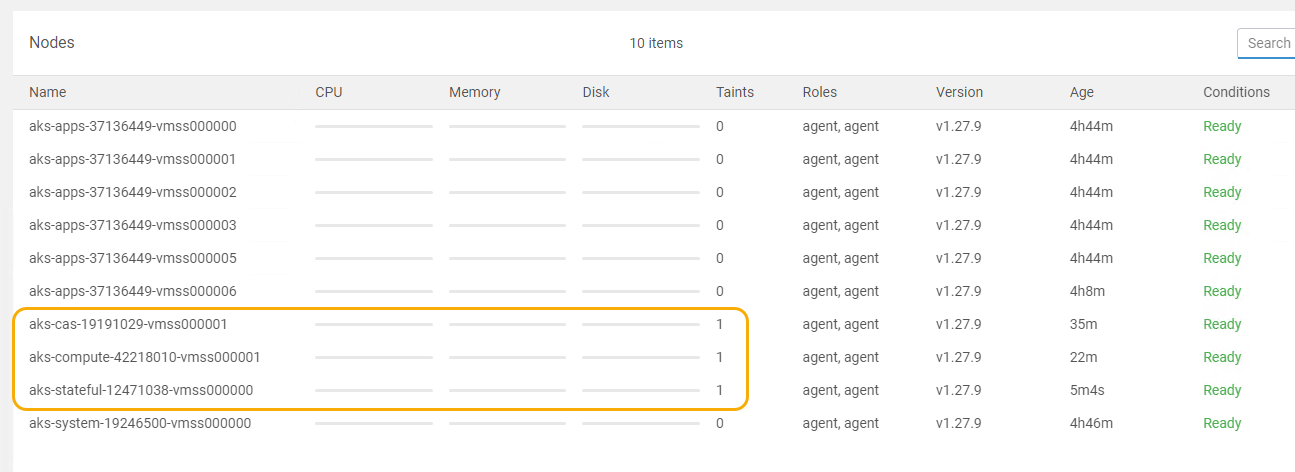
Task: Select node aks-system-19246500-vmss000000
Action: 140,423
